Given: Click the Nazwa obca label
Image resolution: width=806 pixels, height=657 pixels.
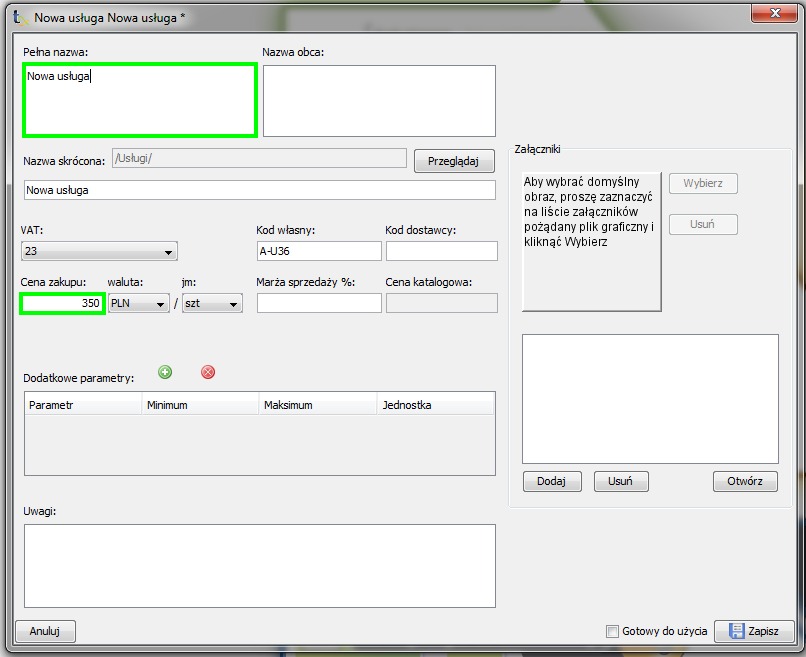Looking at the screenshot, I should click(x=293, y=52).
